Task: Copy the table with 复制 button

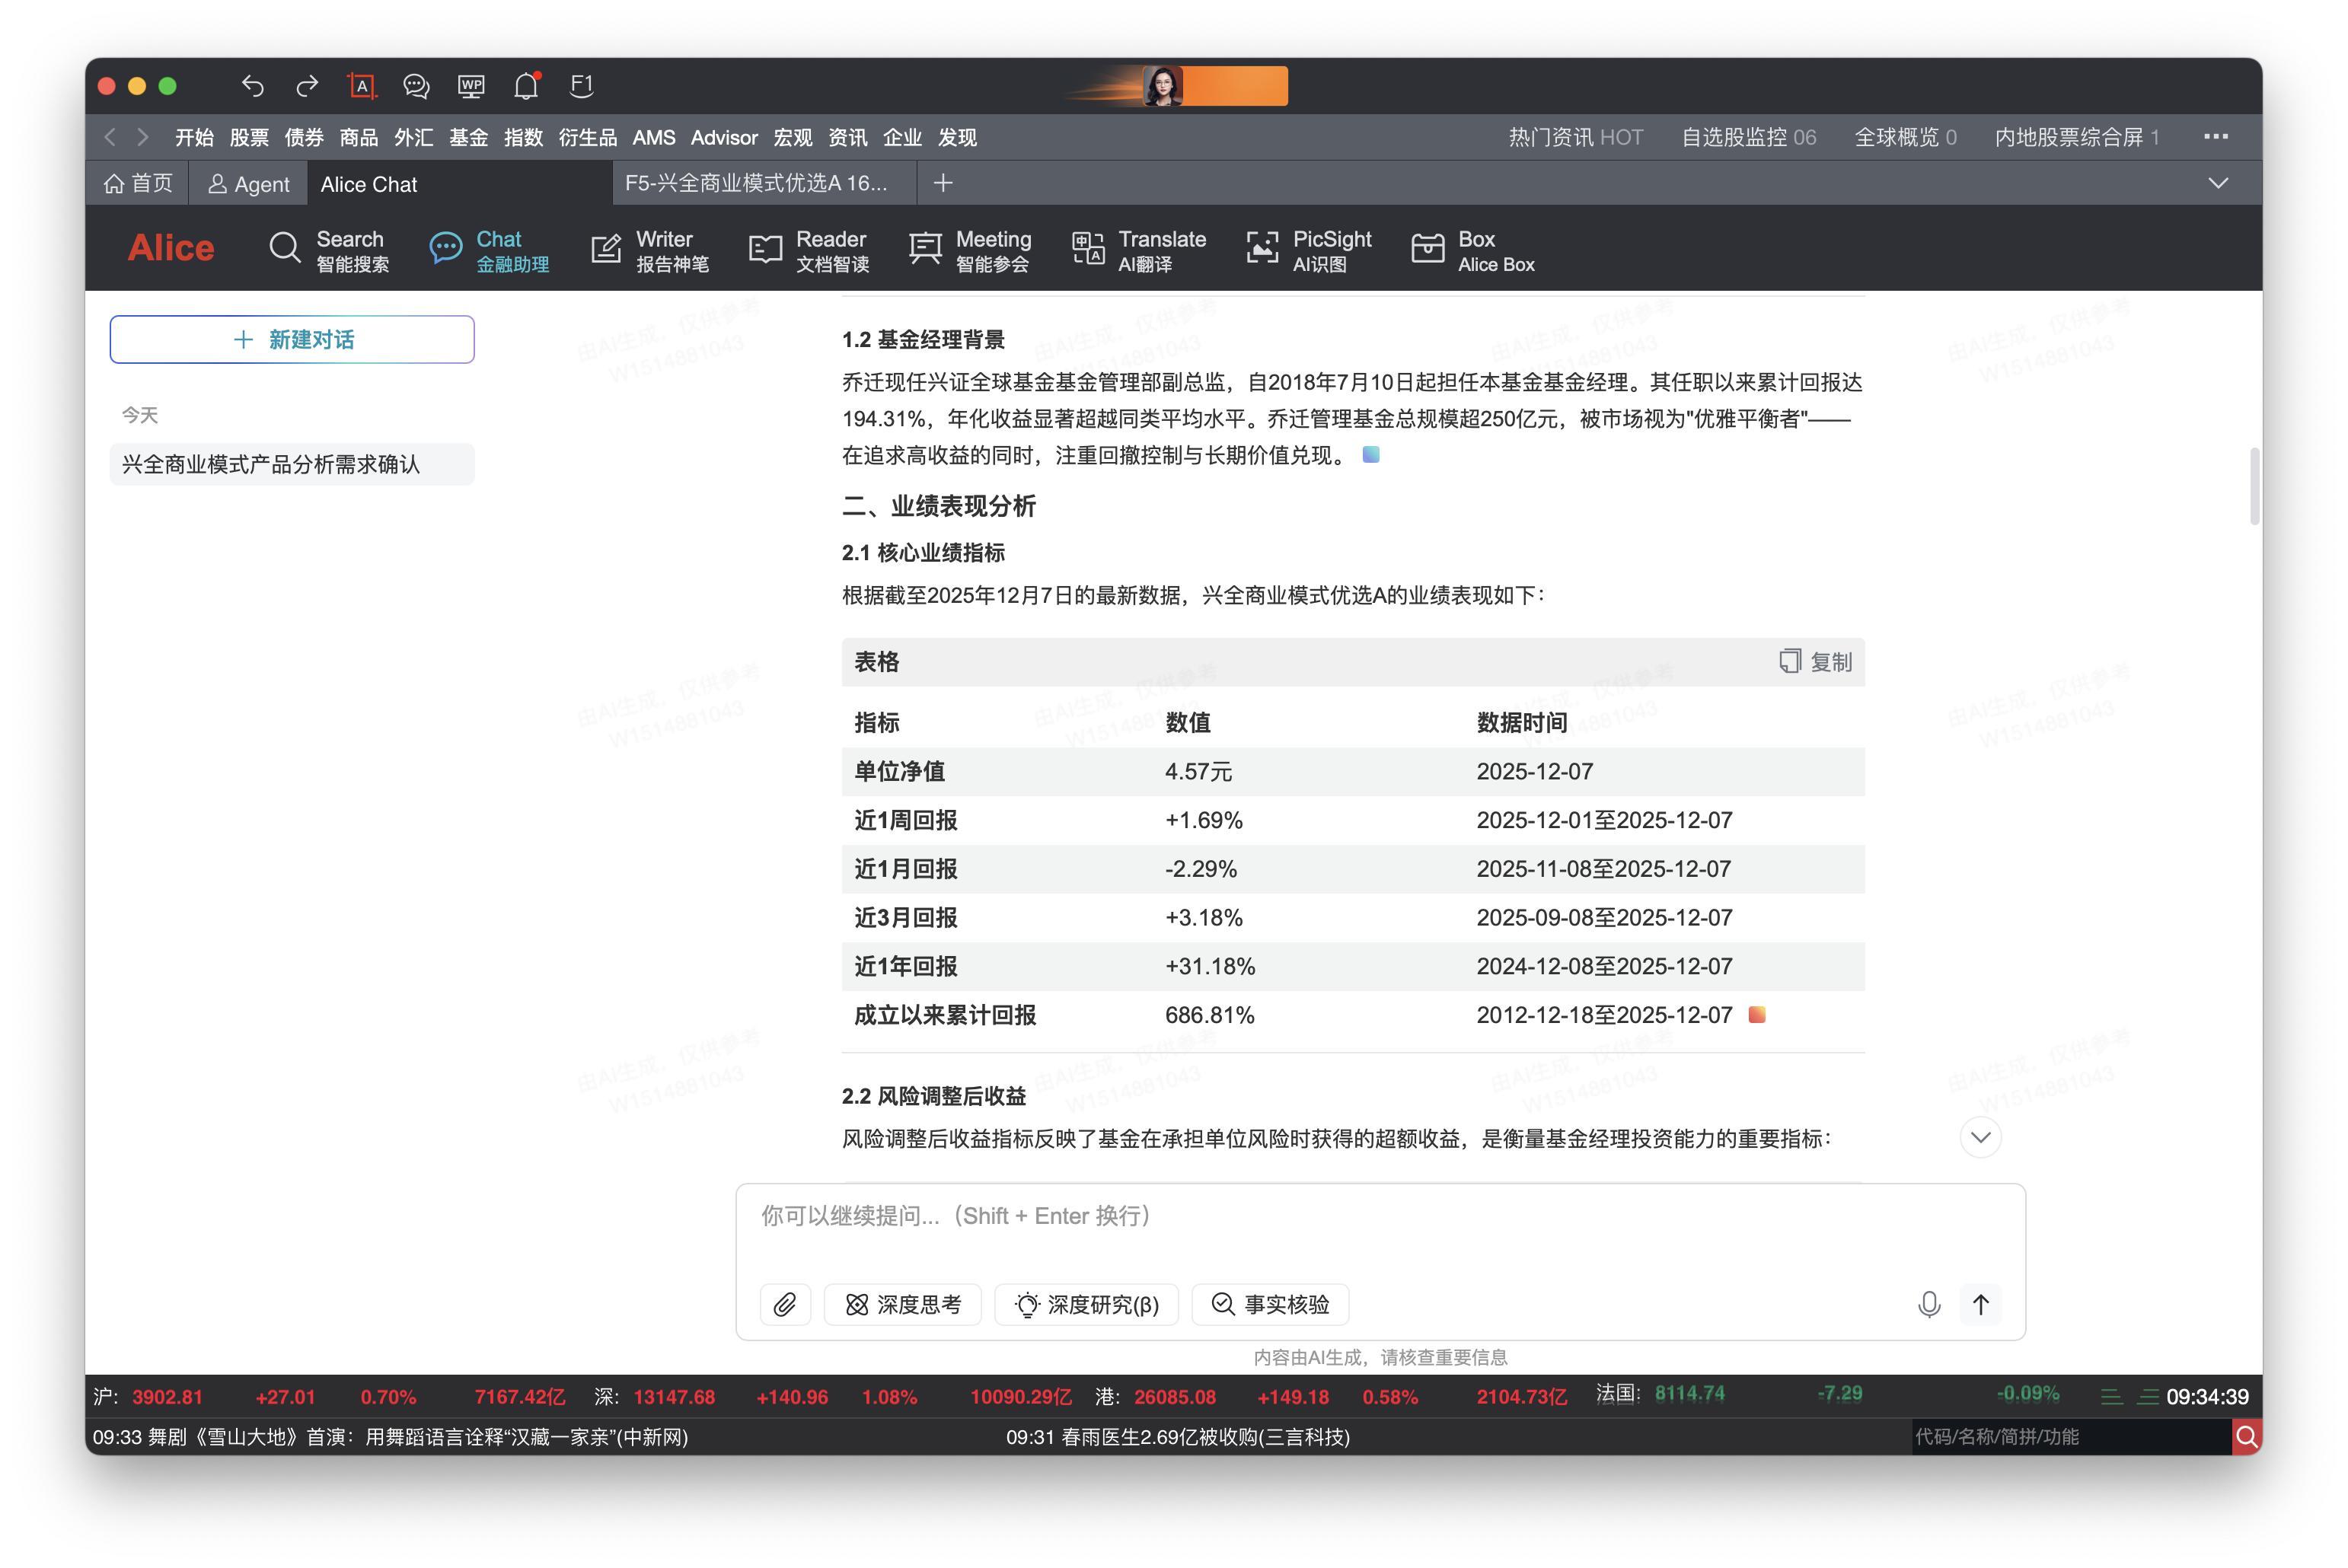Action: tap(1815, 662)
